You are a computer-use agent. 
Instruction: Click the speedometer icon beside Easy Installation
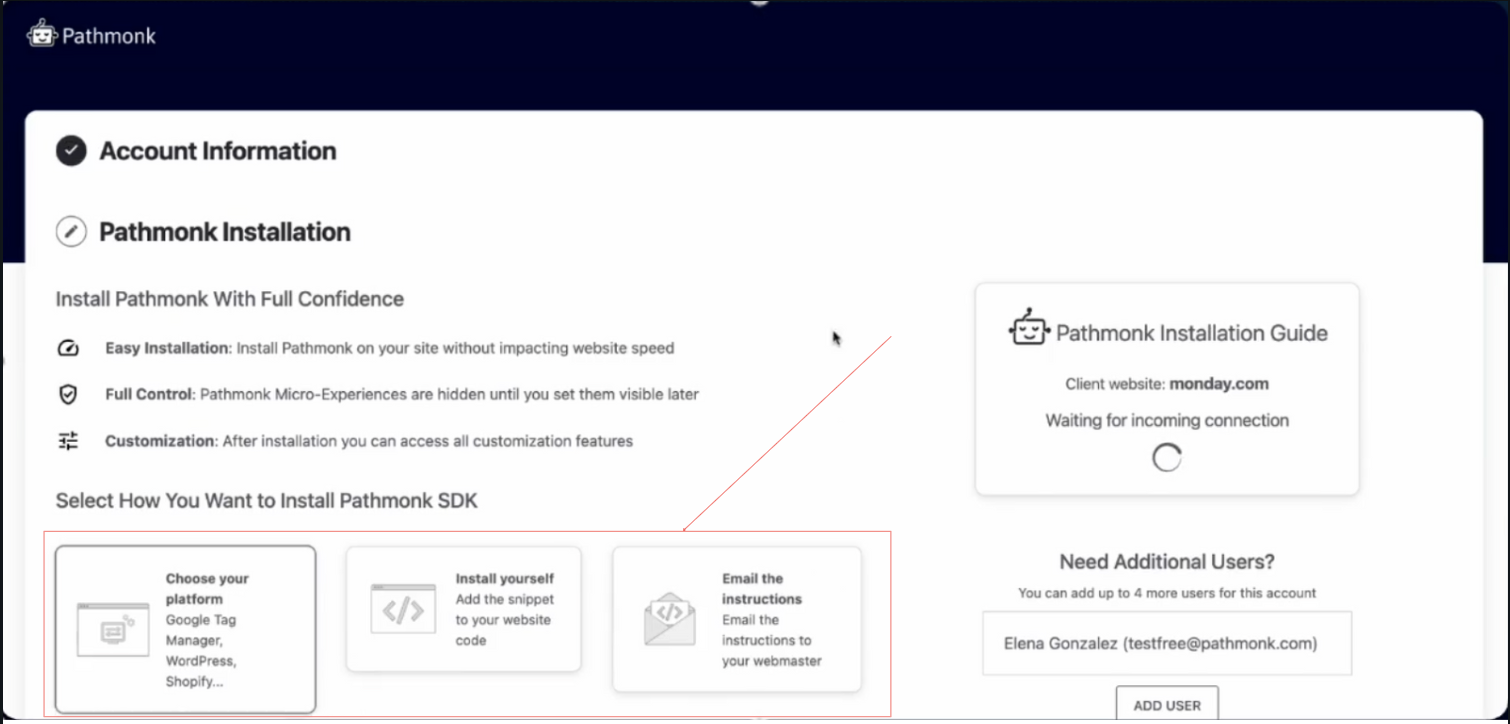pos(68,349)
